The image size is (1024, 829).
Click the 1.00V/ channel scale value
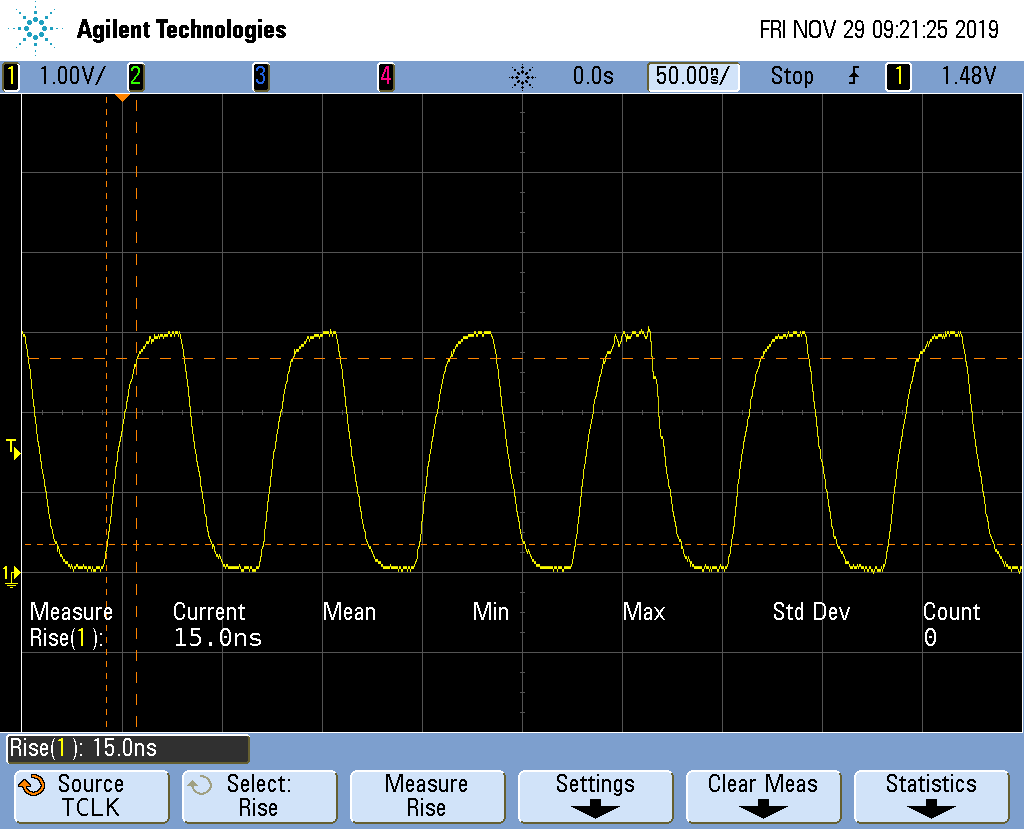[72, 76]
